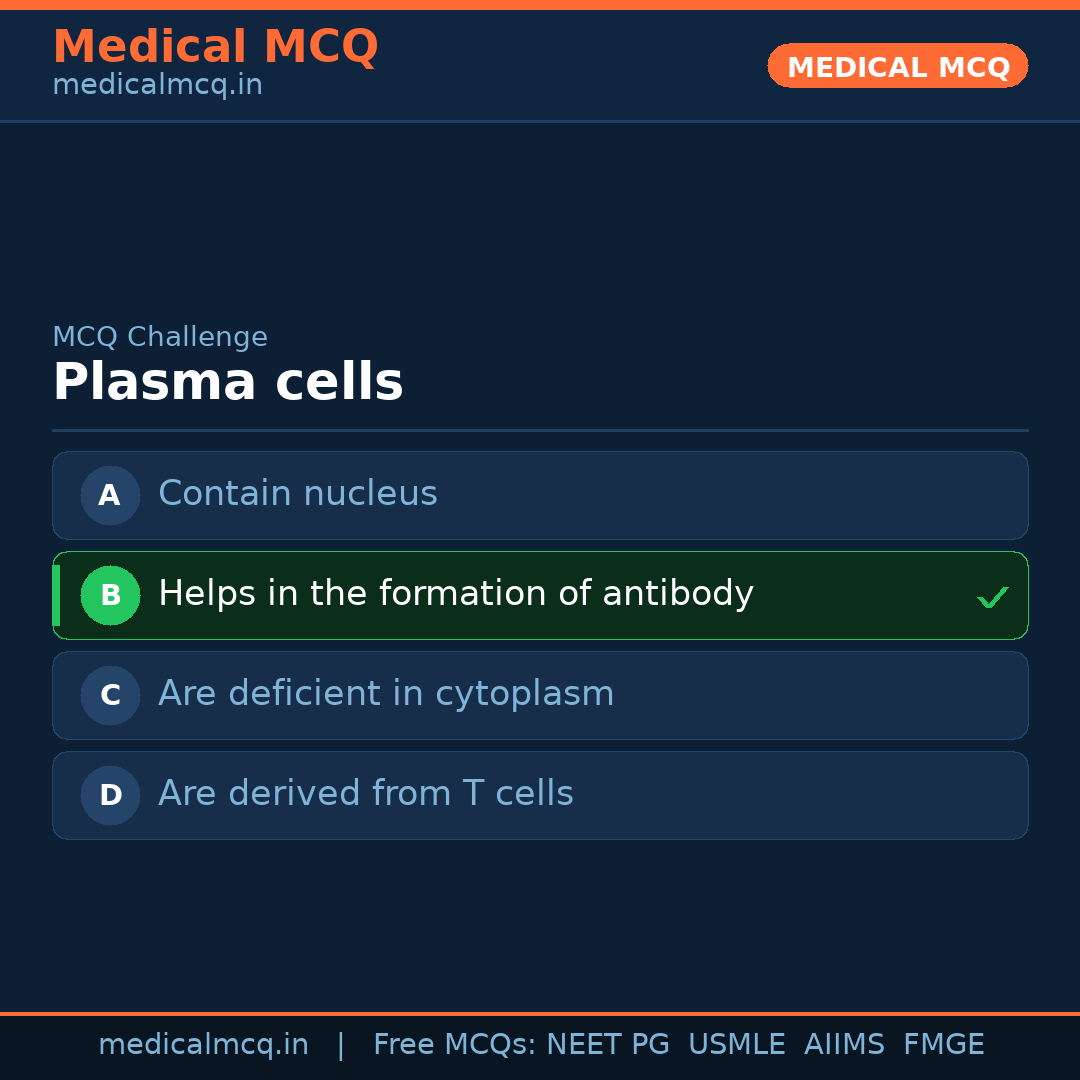Click FMGE in the footer

tap(943, 1045)
